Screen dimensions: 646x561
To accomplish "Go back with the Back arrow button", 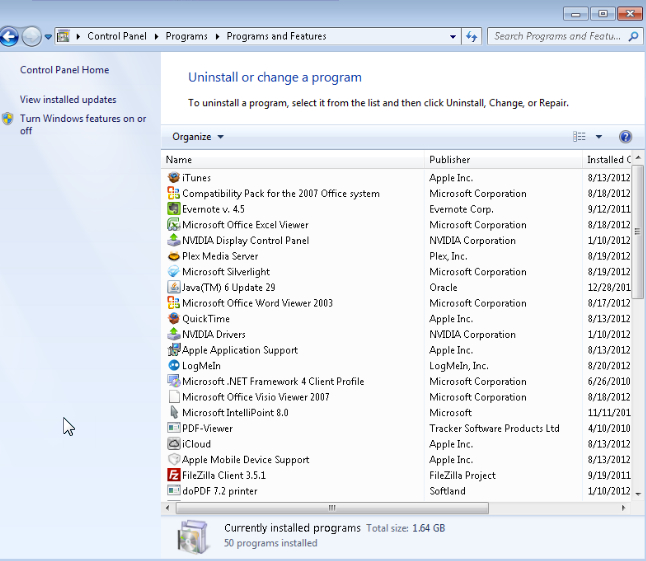I will pyautogui.click(x=9, y=37).
